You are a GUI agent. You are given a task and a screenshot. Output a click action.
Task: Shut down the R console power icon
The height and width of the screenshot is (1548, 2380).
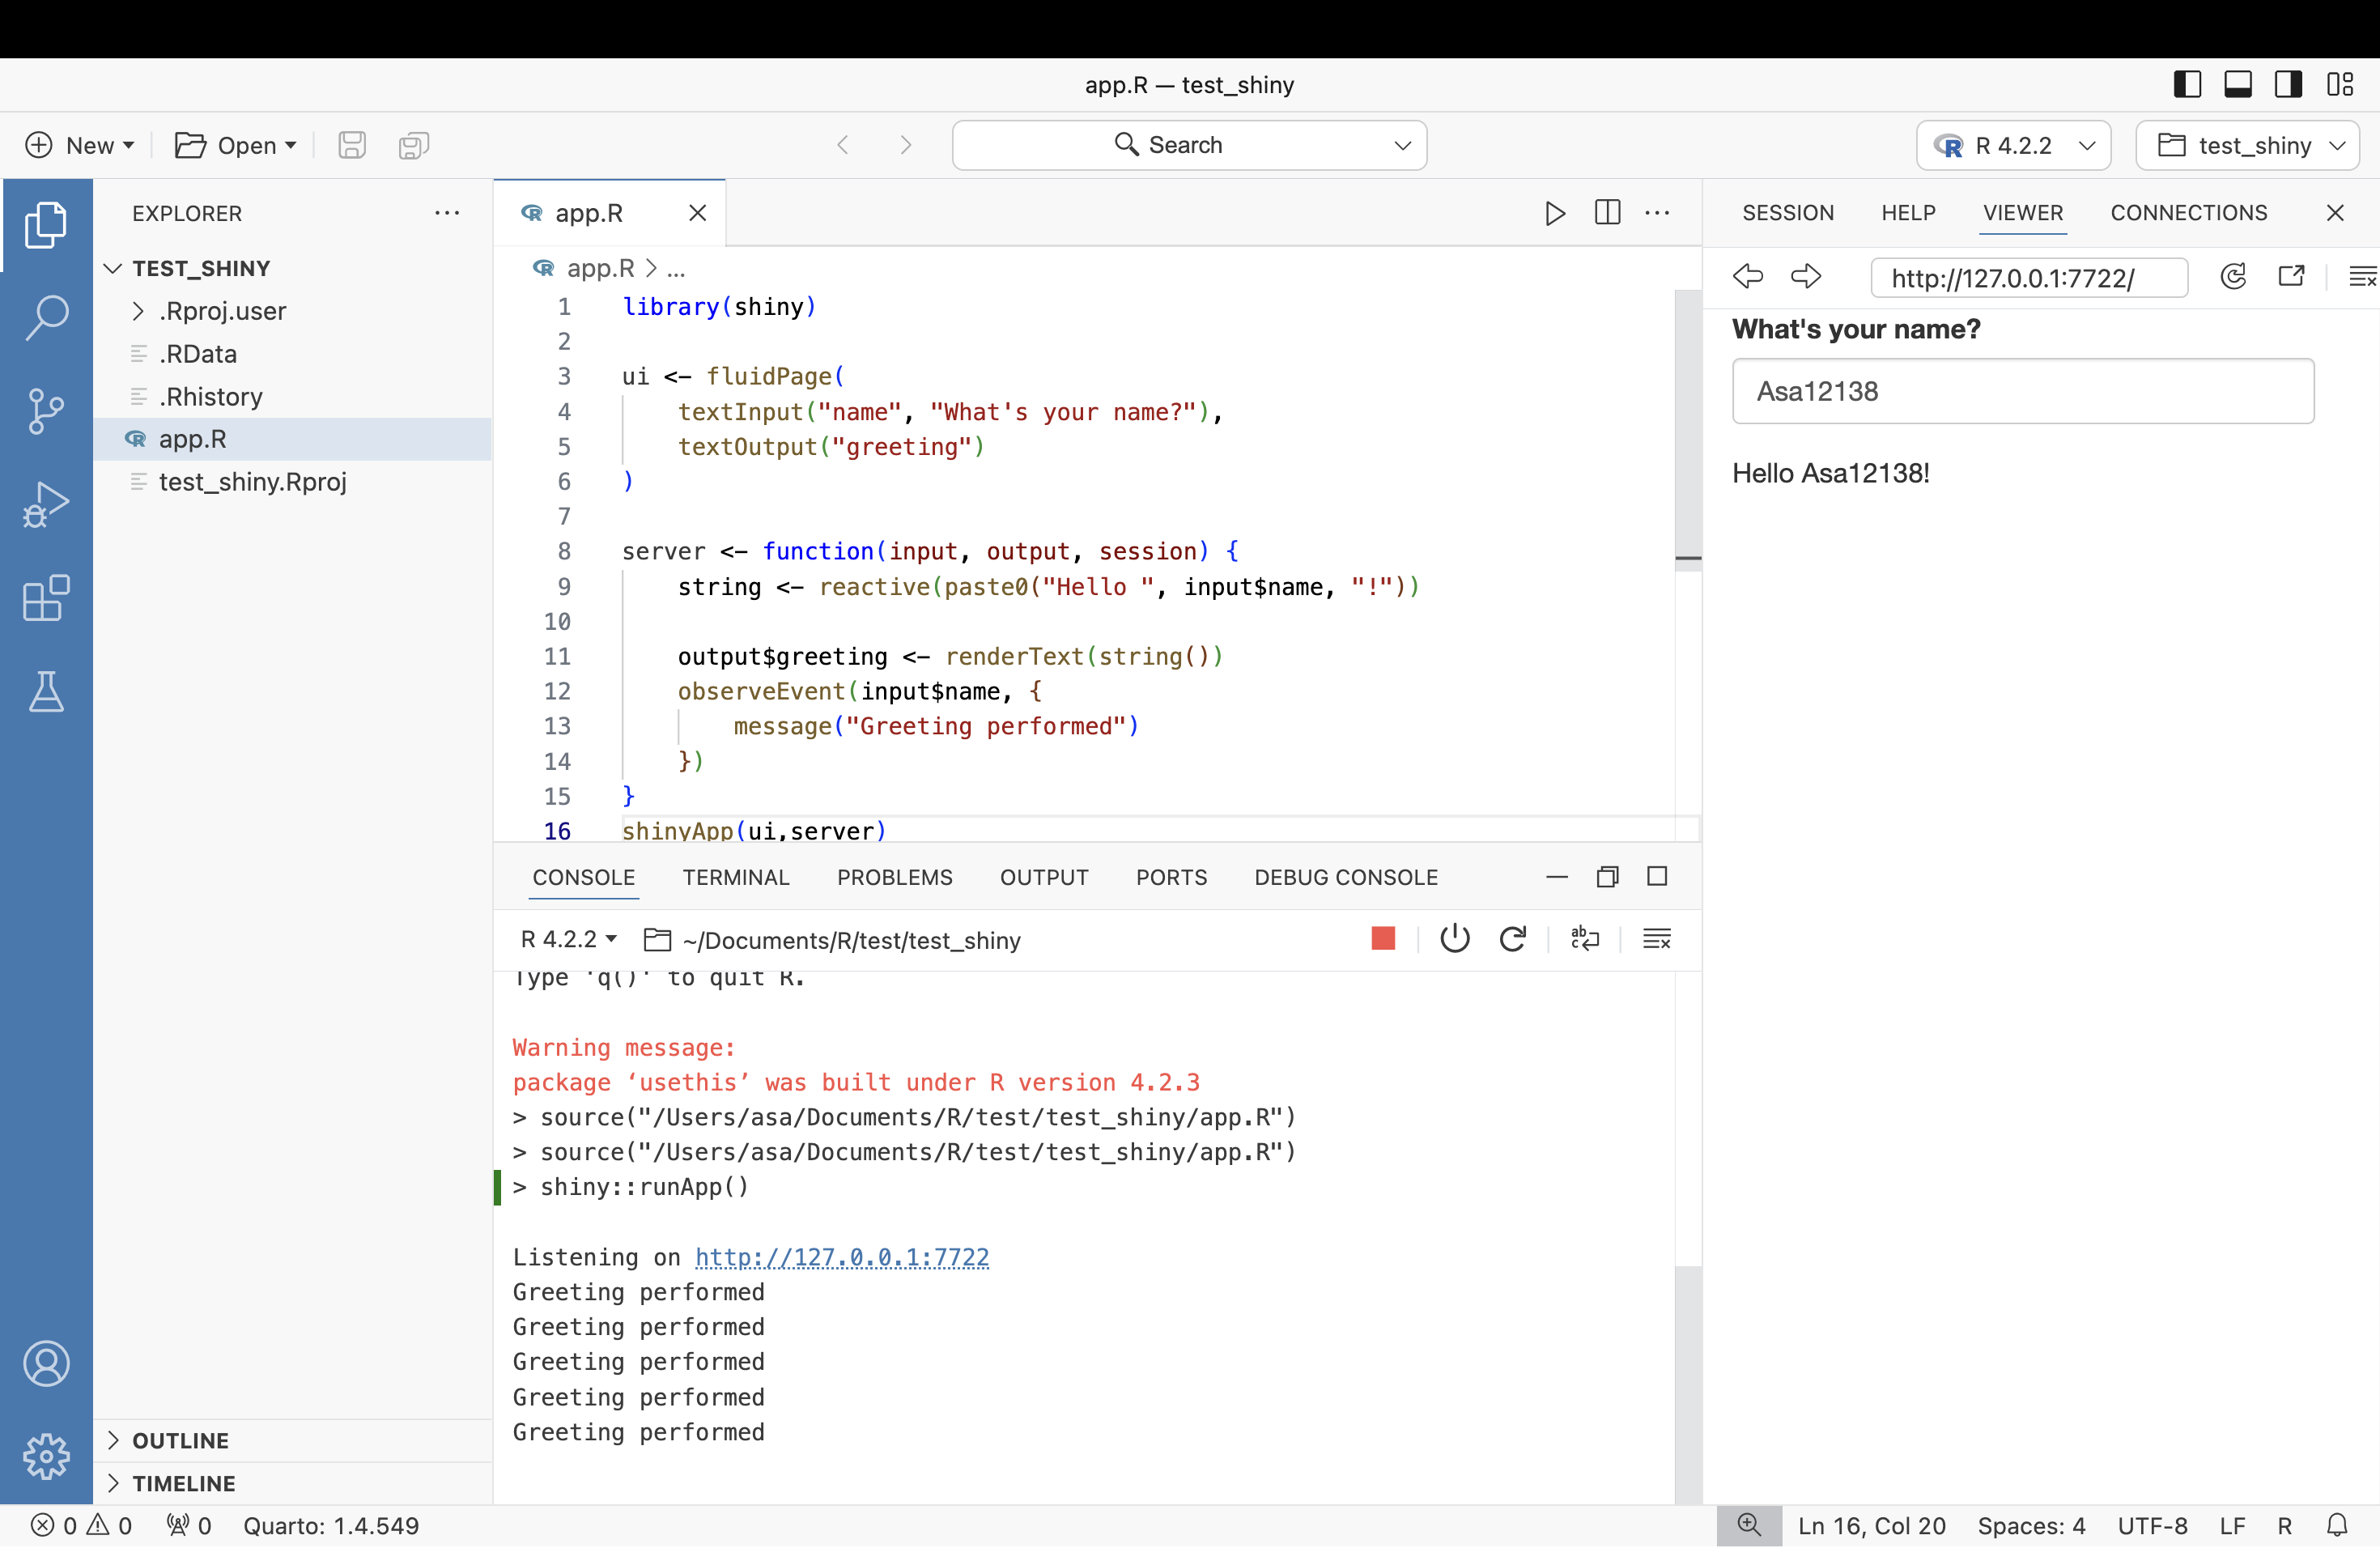pyautogui.click(x=1454, y=938)
